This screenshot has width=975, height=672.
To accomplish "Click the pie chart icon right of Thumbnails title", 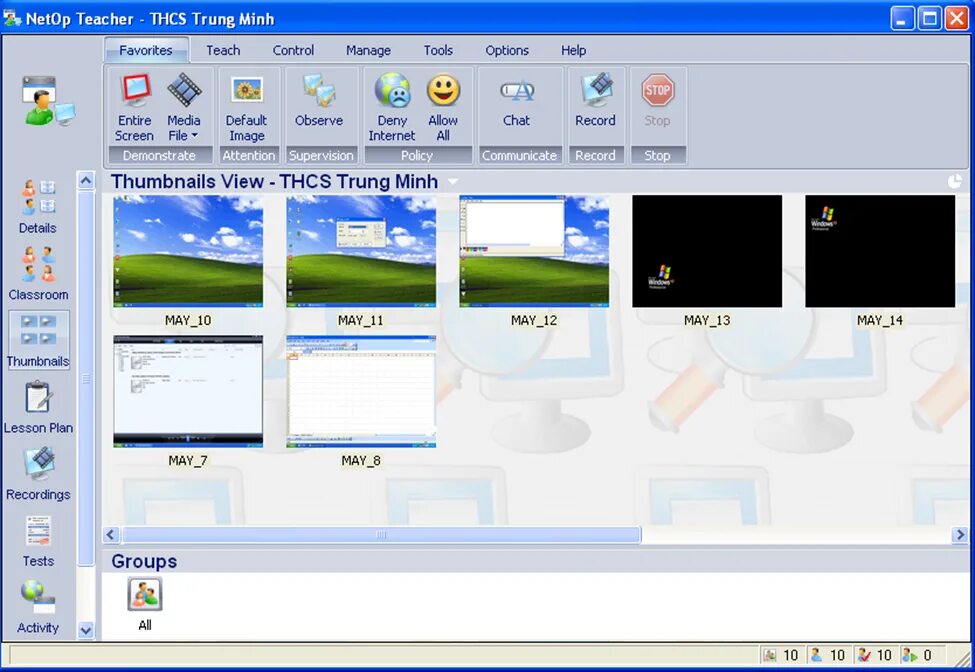I will (x=954, y=182).
